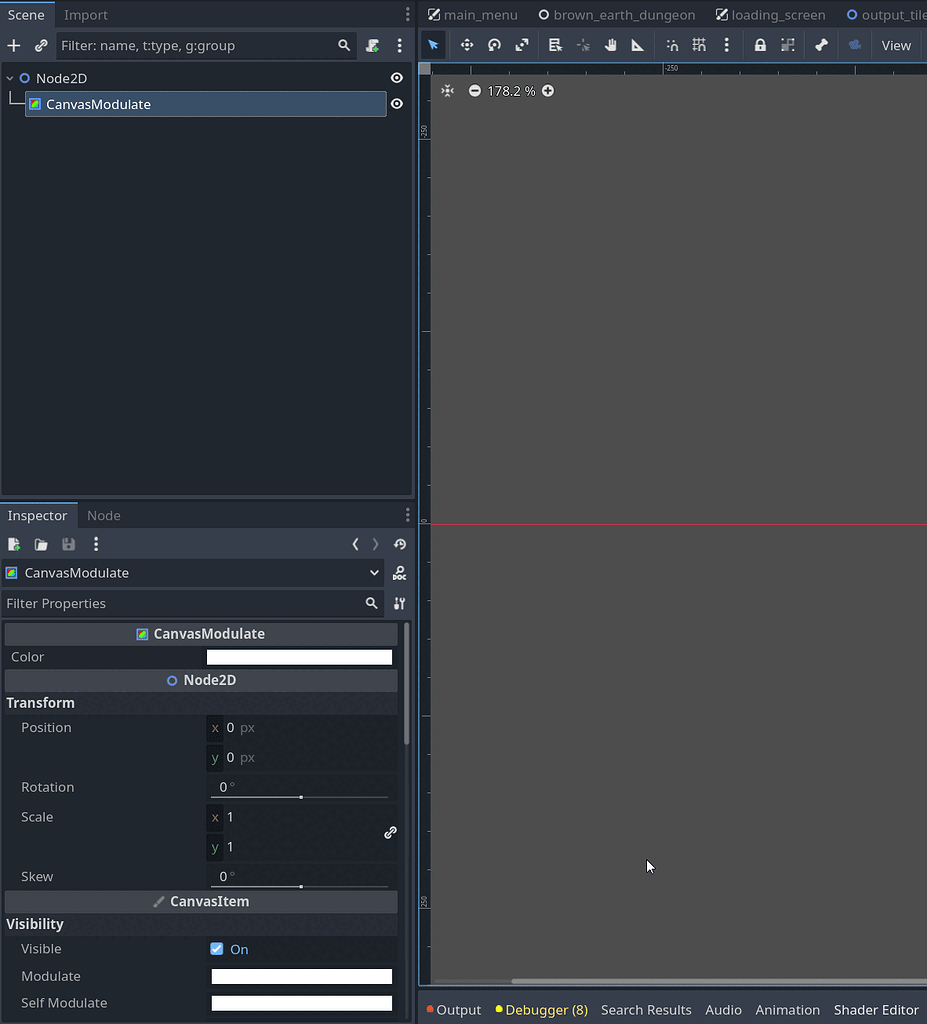Click the Color swatch of CanvasModulate
927x1024 pixels.
tap(299, 656)
